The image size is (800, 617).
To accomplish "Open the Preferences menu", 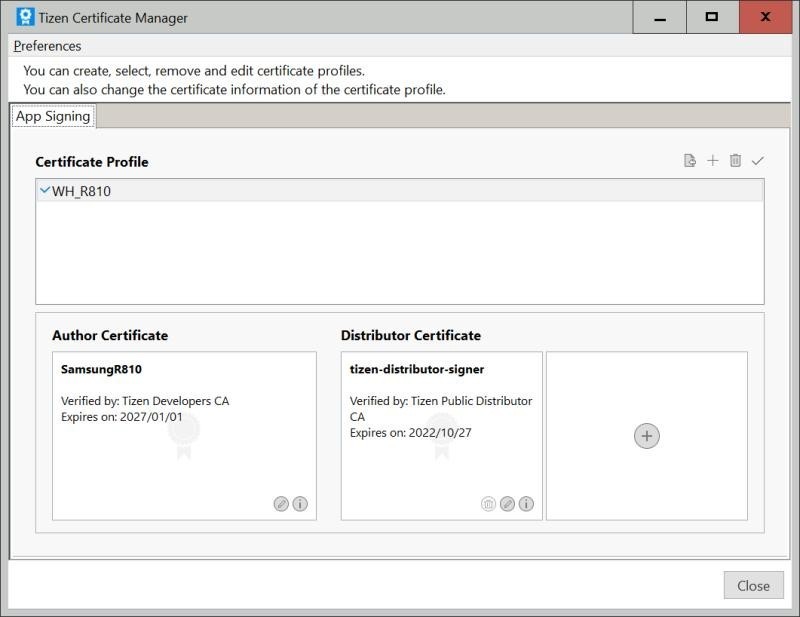I will point(47,46).
